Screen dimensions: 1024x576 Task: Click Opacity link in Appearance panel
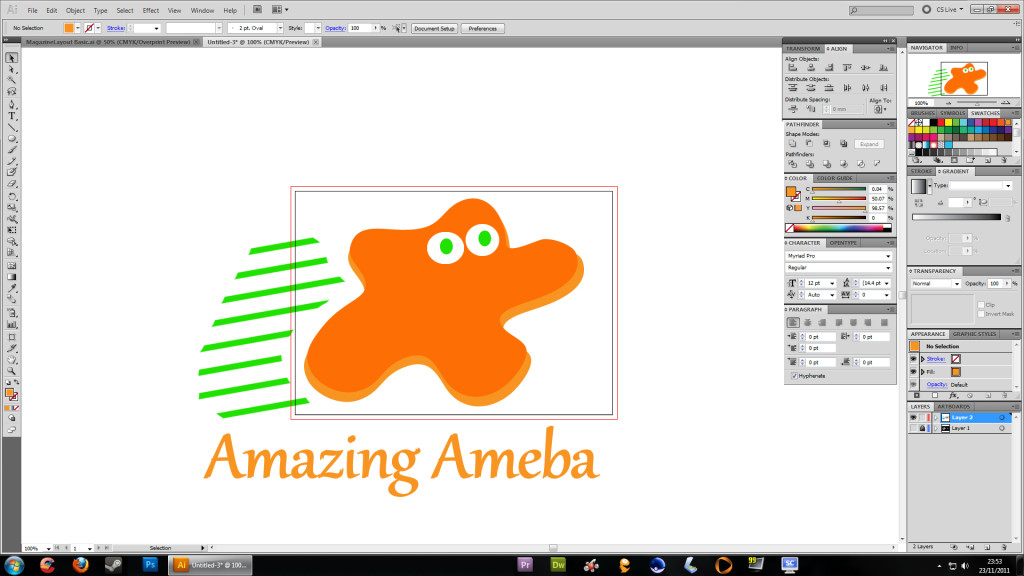pyautogui.click(x=936, y=385)
